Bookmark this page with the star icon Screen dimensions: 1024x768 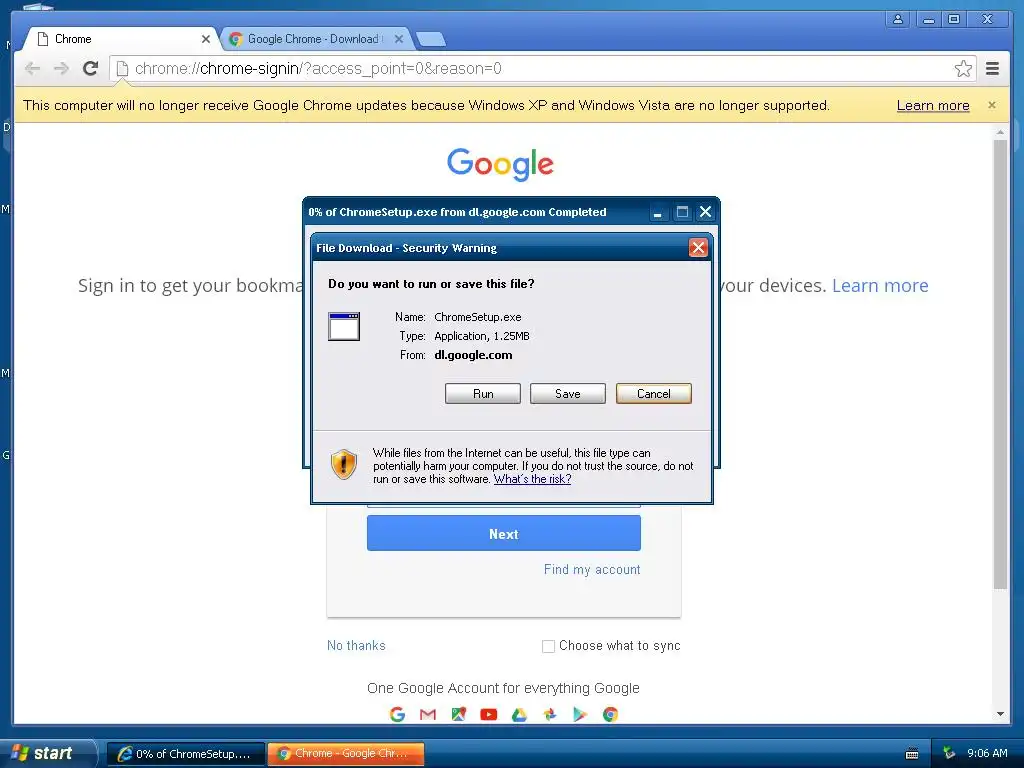(963, 69)
